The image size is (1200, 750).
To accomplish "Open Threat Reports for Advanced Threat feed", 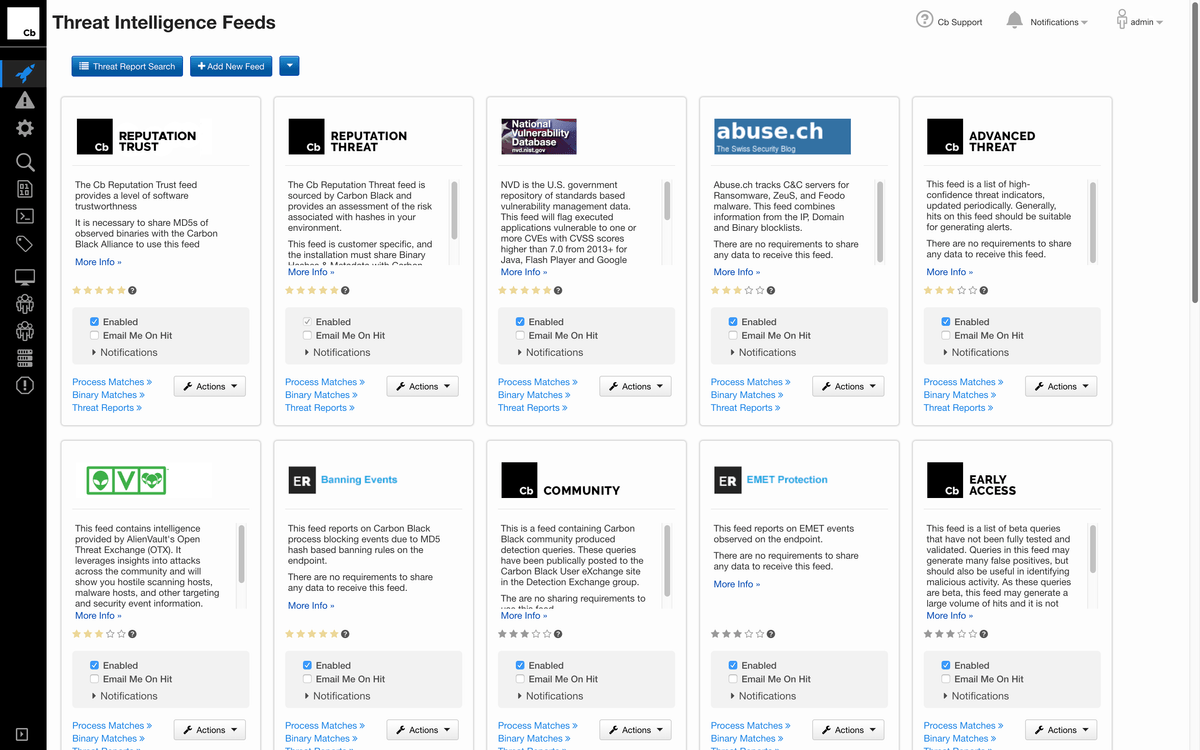I will point(959,408).
